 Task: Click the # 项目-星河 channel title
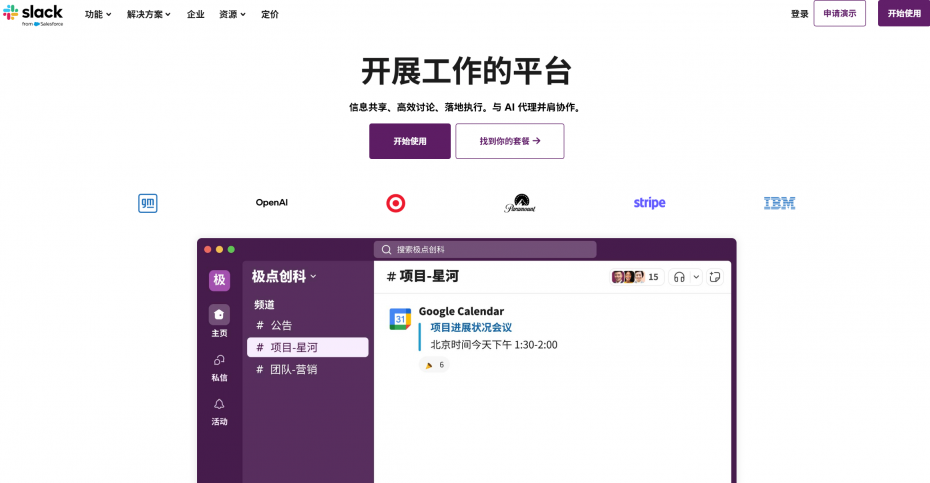[423, 277]
